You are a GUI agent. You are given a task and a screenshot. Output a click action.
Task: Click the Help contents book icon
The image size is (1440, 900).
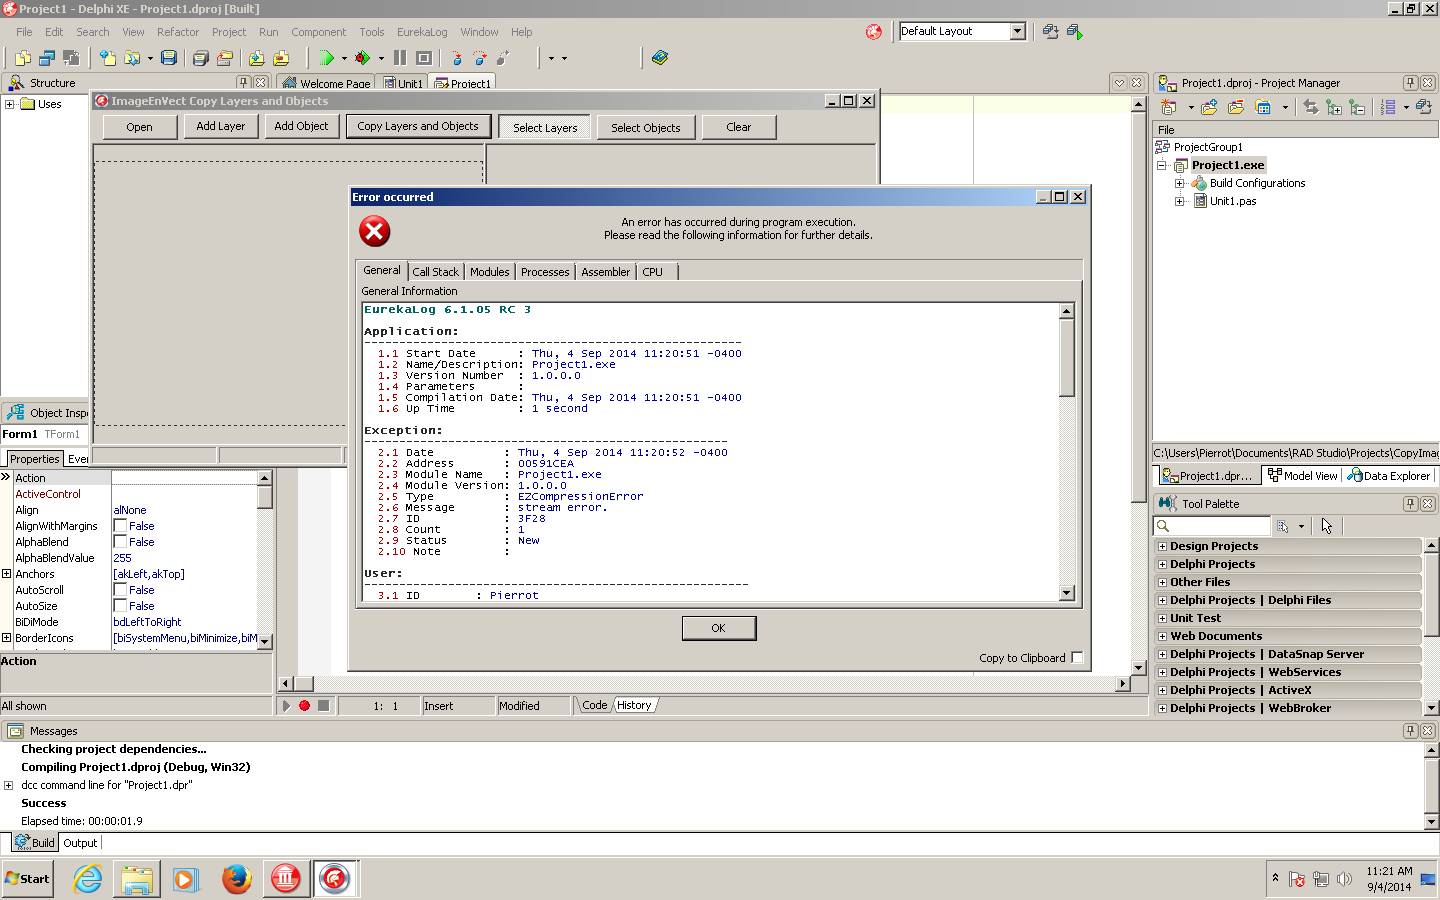point(660,58)
